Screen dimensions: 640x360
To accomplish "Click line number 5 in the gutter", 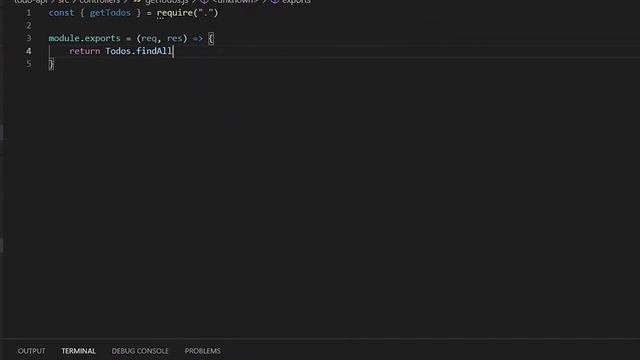I will (29, 64).
